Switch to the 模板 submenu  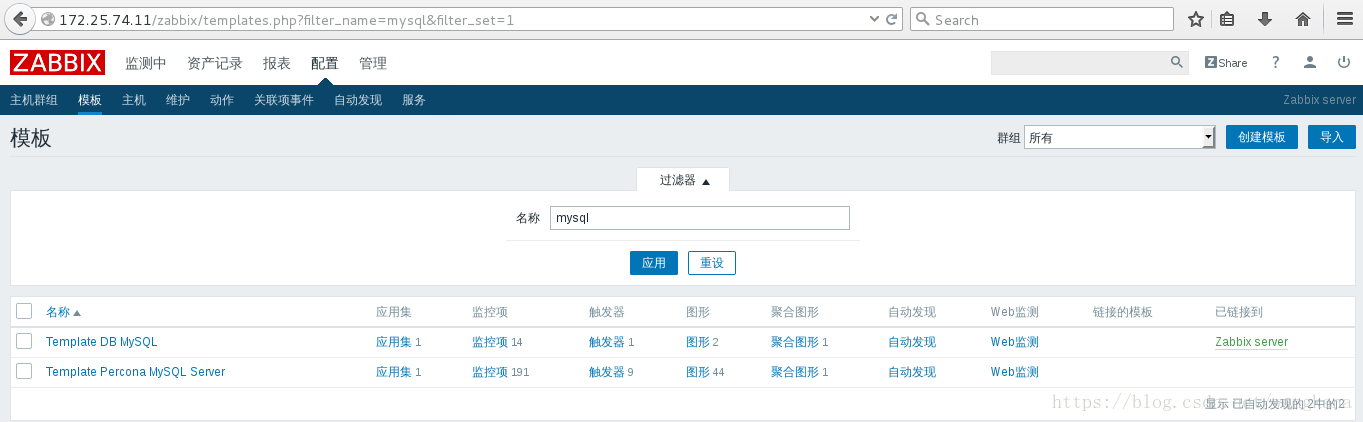(x=90, y=100)
